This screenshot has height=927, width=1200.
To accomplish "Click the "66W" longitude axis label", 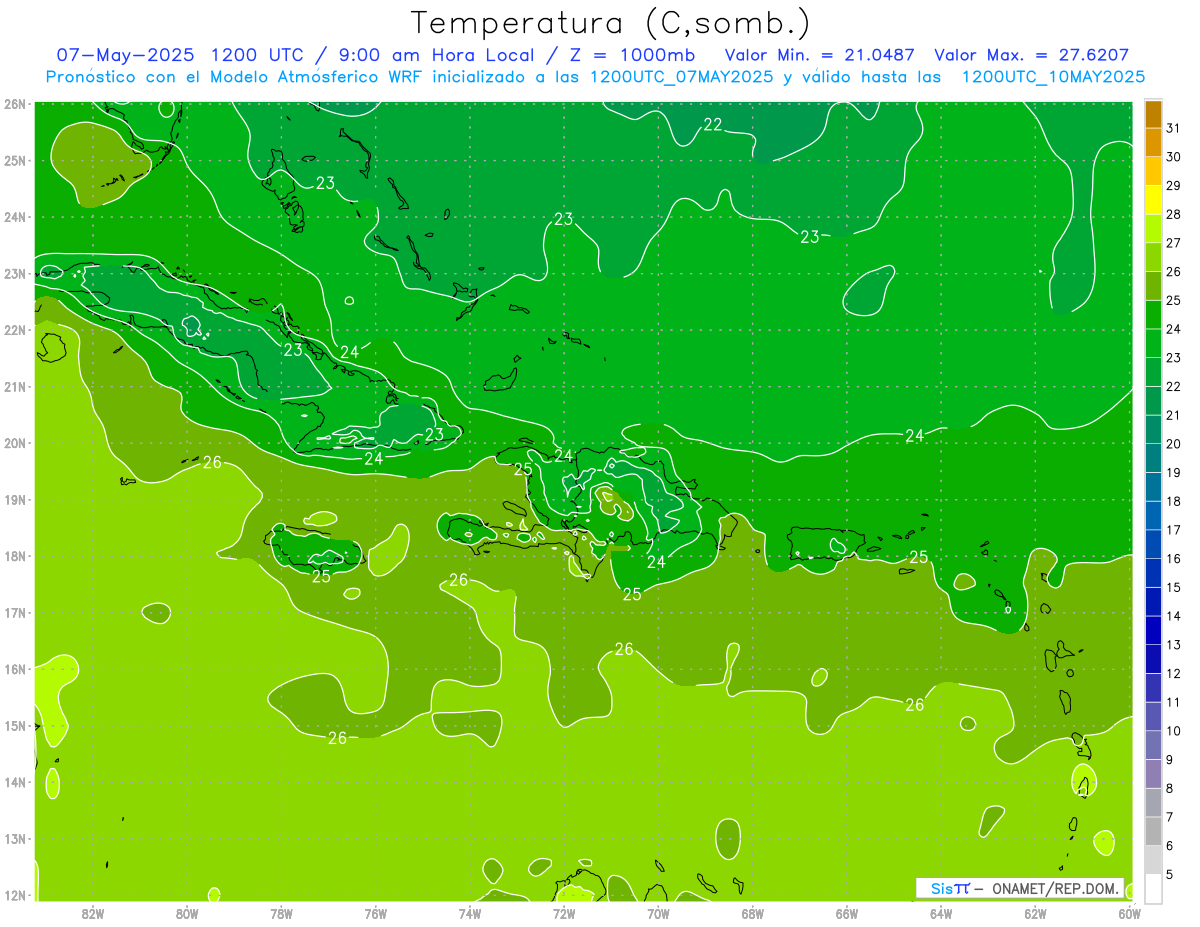I will click(847, 913).
